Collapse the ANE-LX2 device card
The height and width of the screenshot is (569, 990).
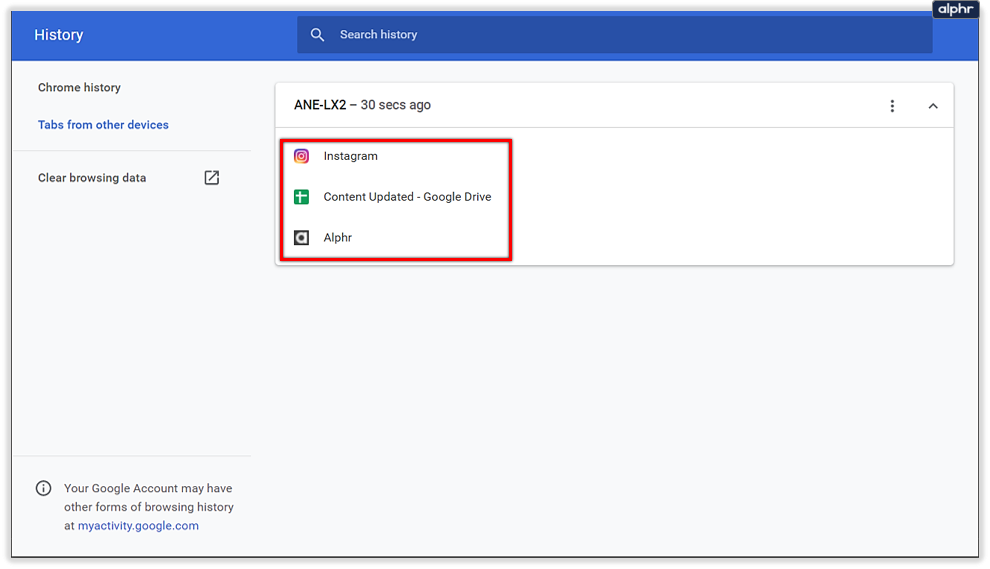click(933, 106)
